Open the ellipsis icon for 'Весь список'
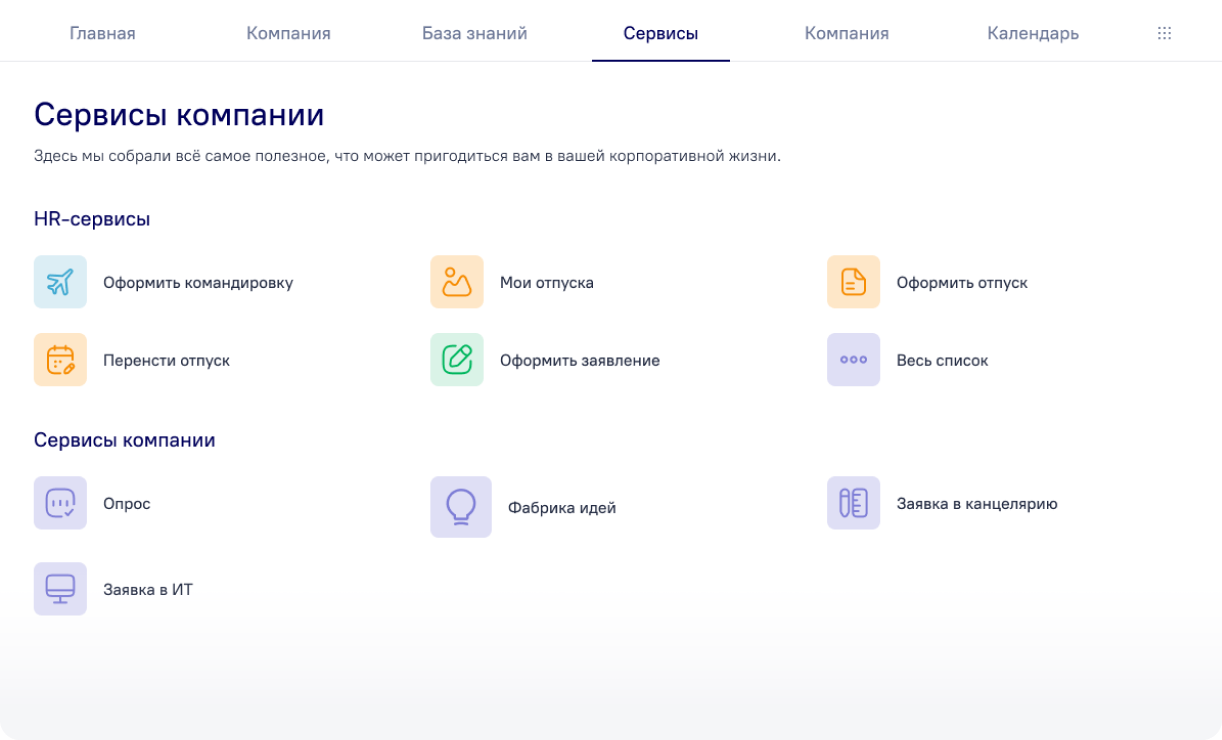The image size is (1222, 740). [853, 360]
